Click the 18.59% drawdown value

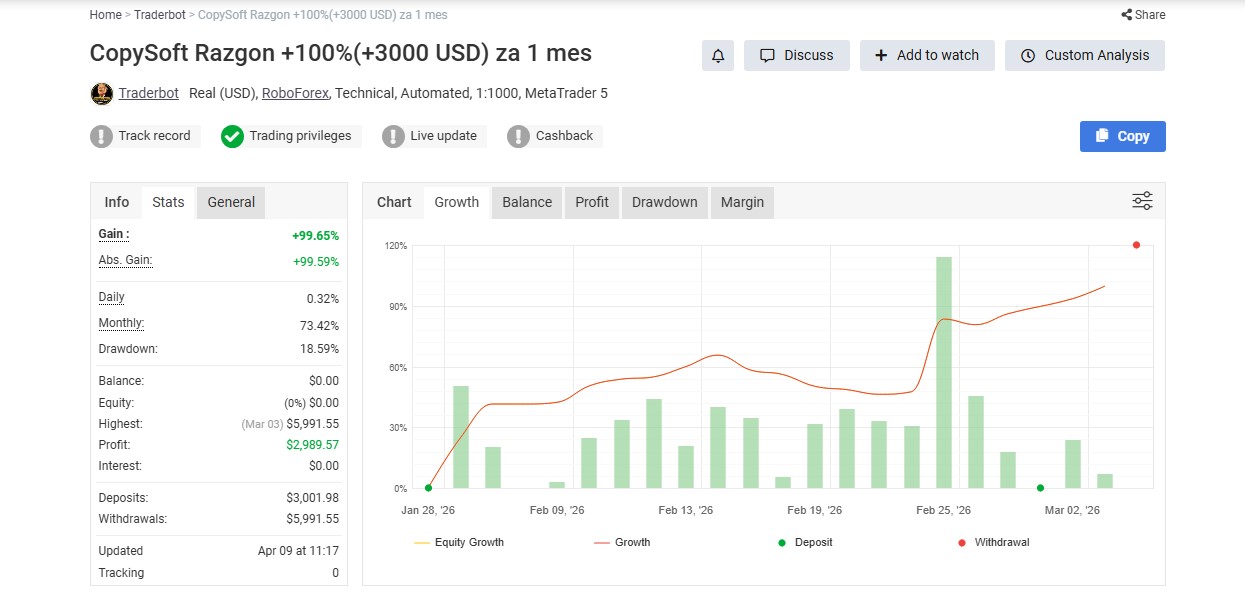coord(320,349)
